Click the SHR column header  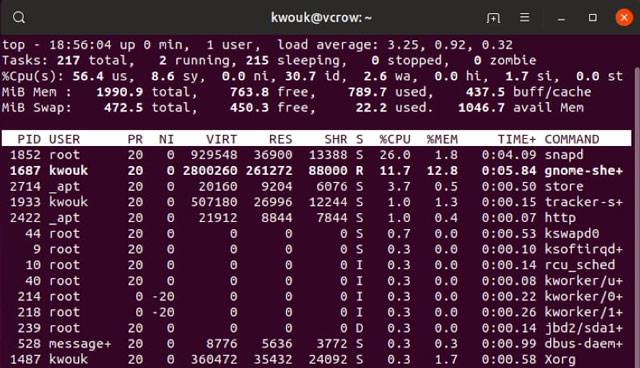pos(336,139)
